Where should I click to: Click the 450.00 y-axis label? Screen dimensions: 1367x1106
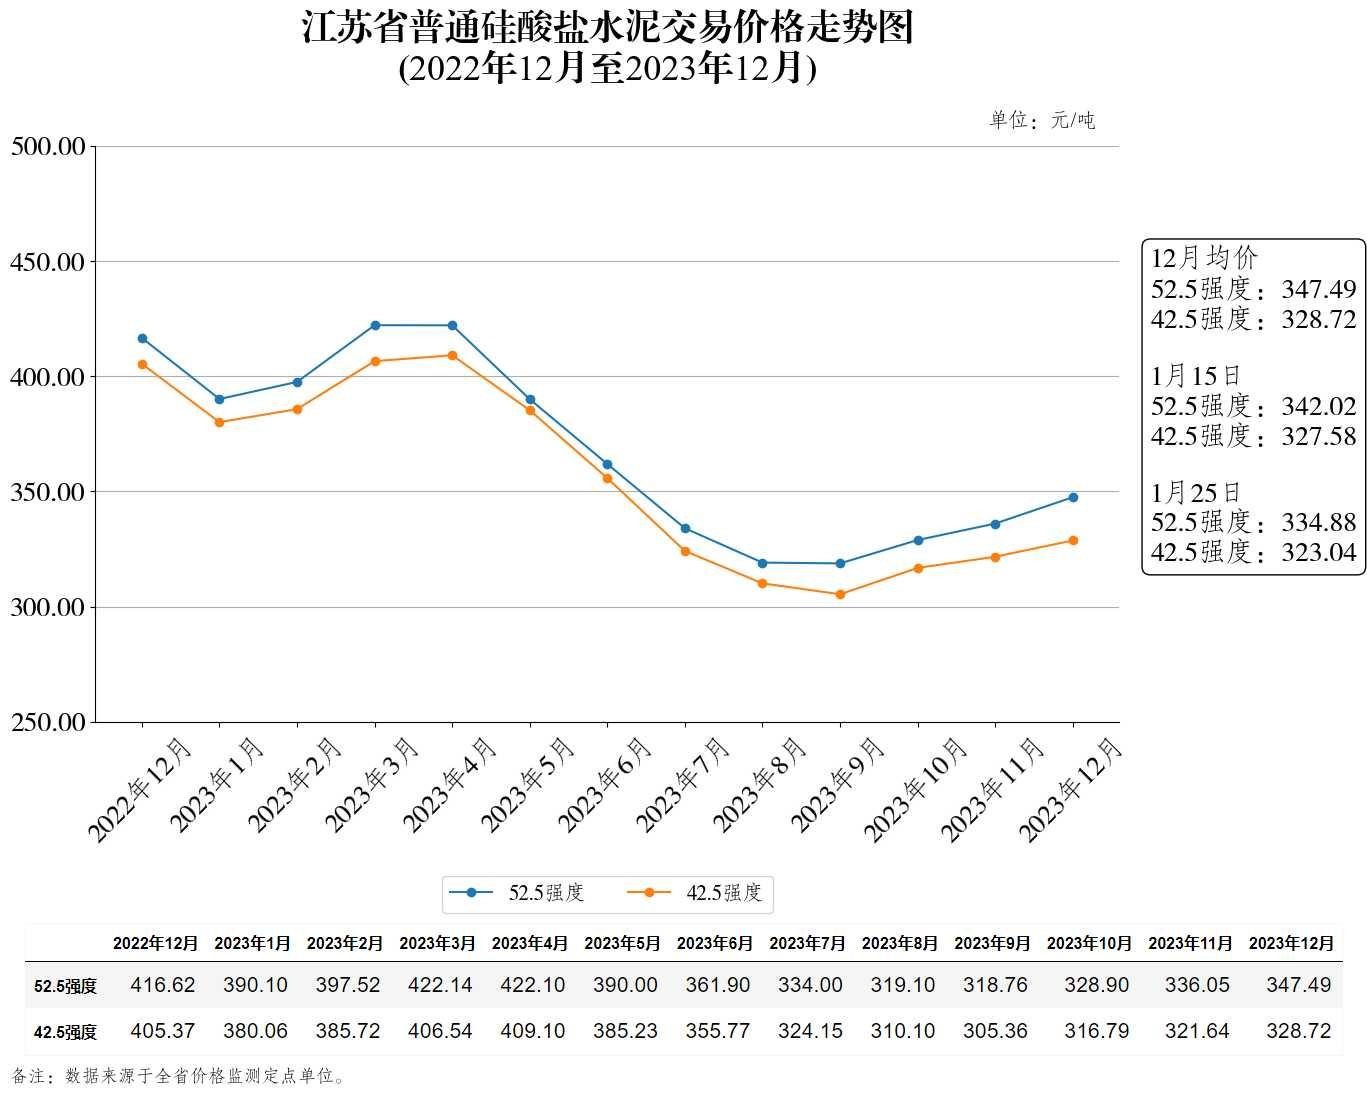point(47,262)
